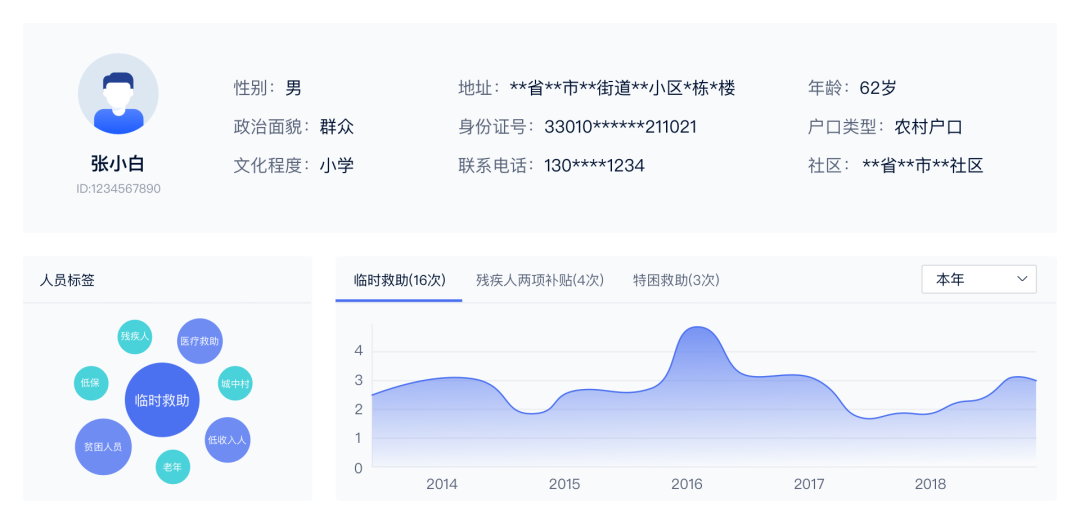Open the 特困救助(3次) tab
The width and height of the screenshot is (1080, 525).
676,280
